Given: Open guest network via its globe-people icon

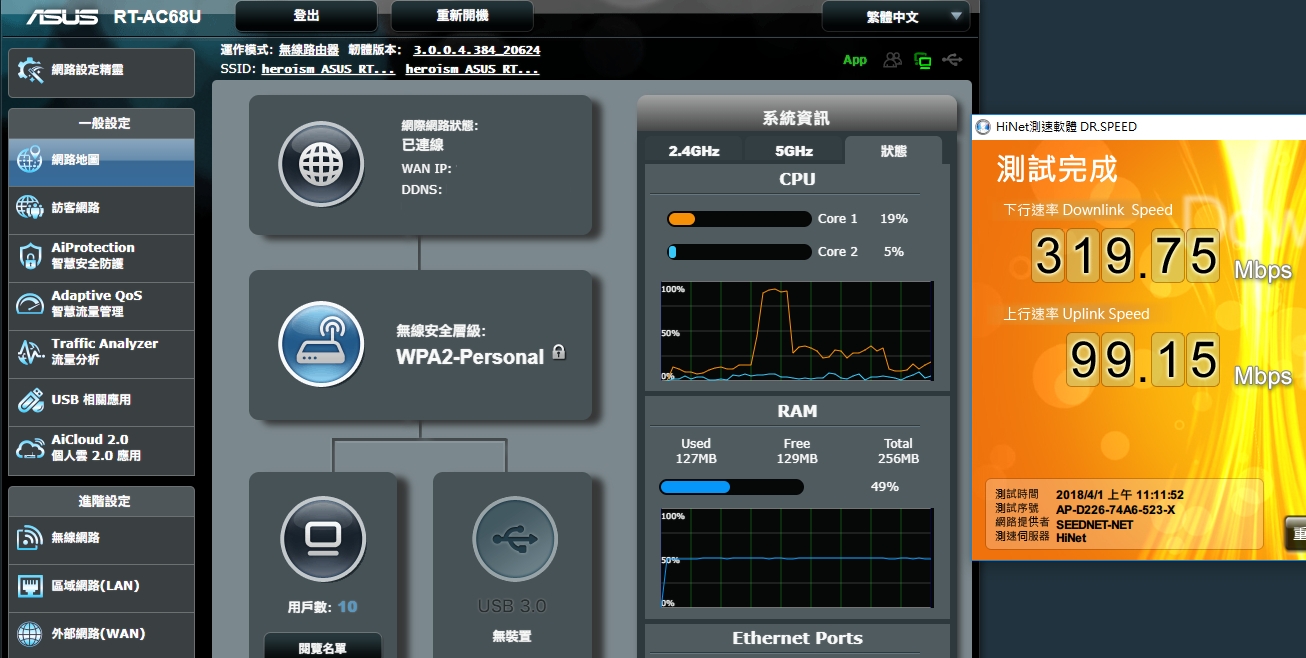Looking at the screenshot, I should coord(30,207).
